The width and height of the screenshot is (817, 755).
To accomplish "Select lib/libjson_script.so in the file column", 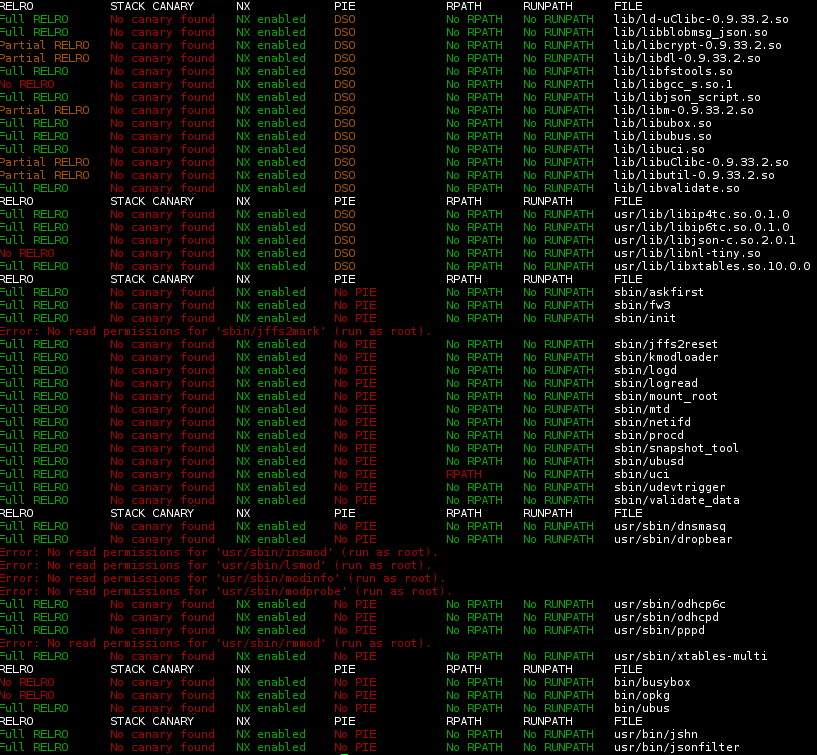I will (687, 97).
